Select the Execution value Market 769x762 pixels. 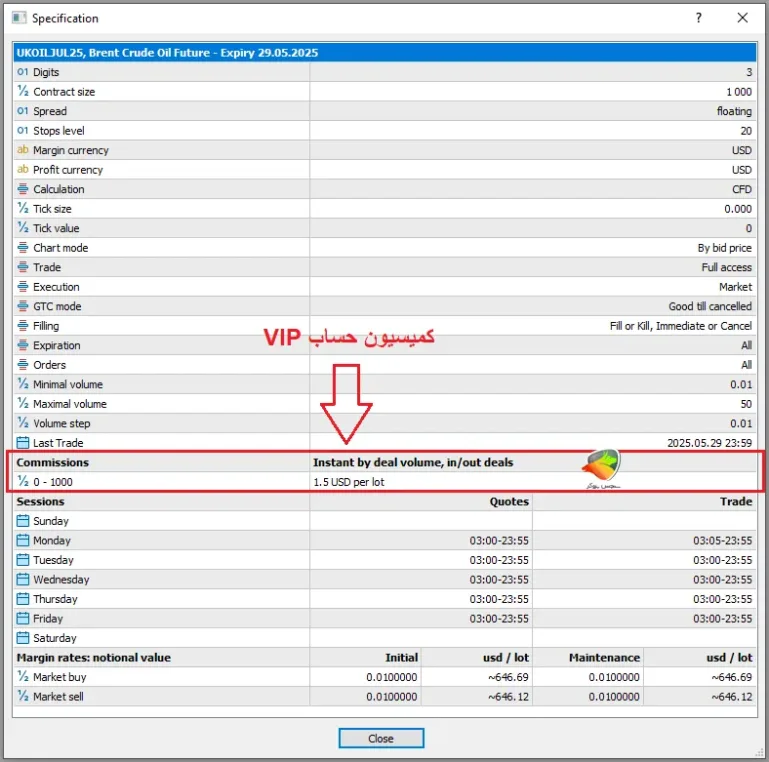click(735, 287)
